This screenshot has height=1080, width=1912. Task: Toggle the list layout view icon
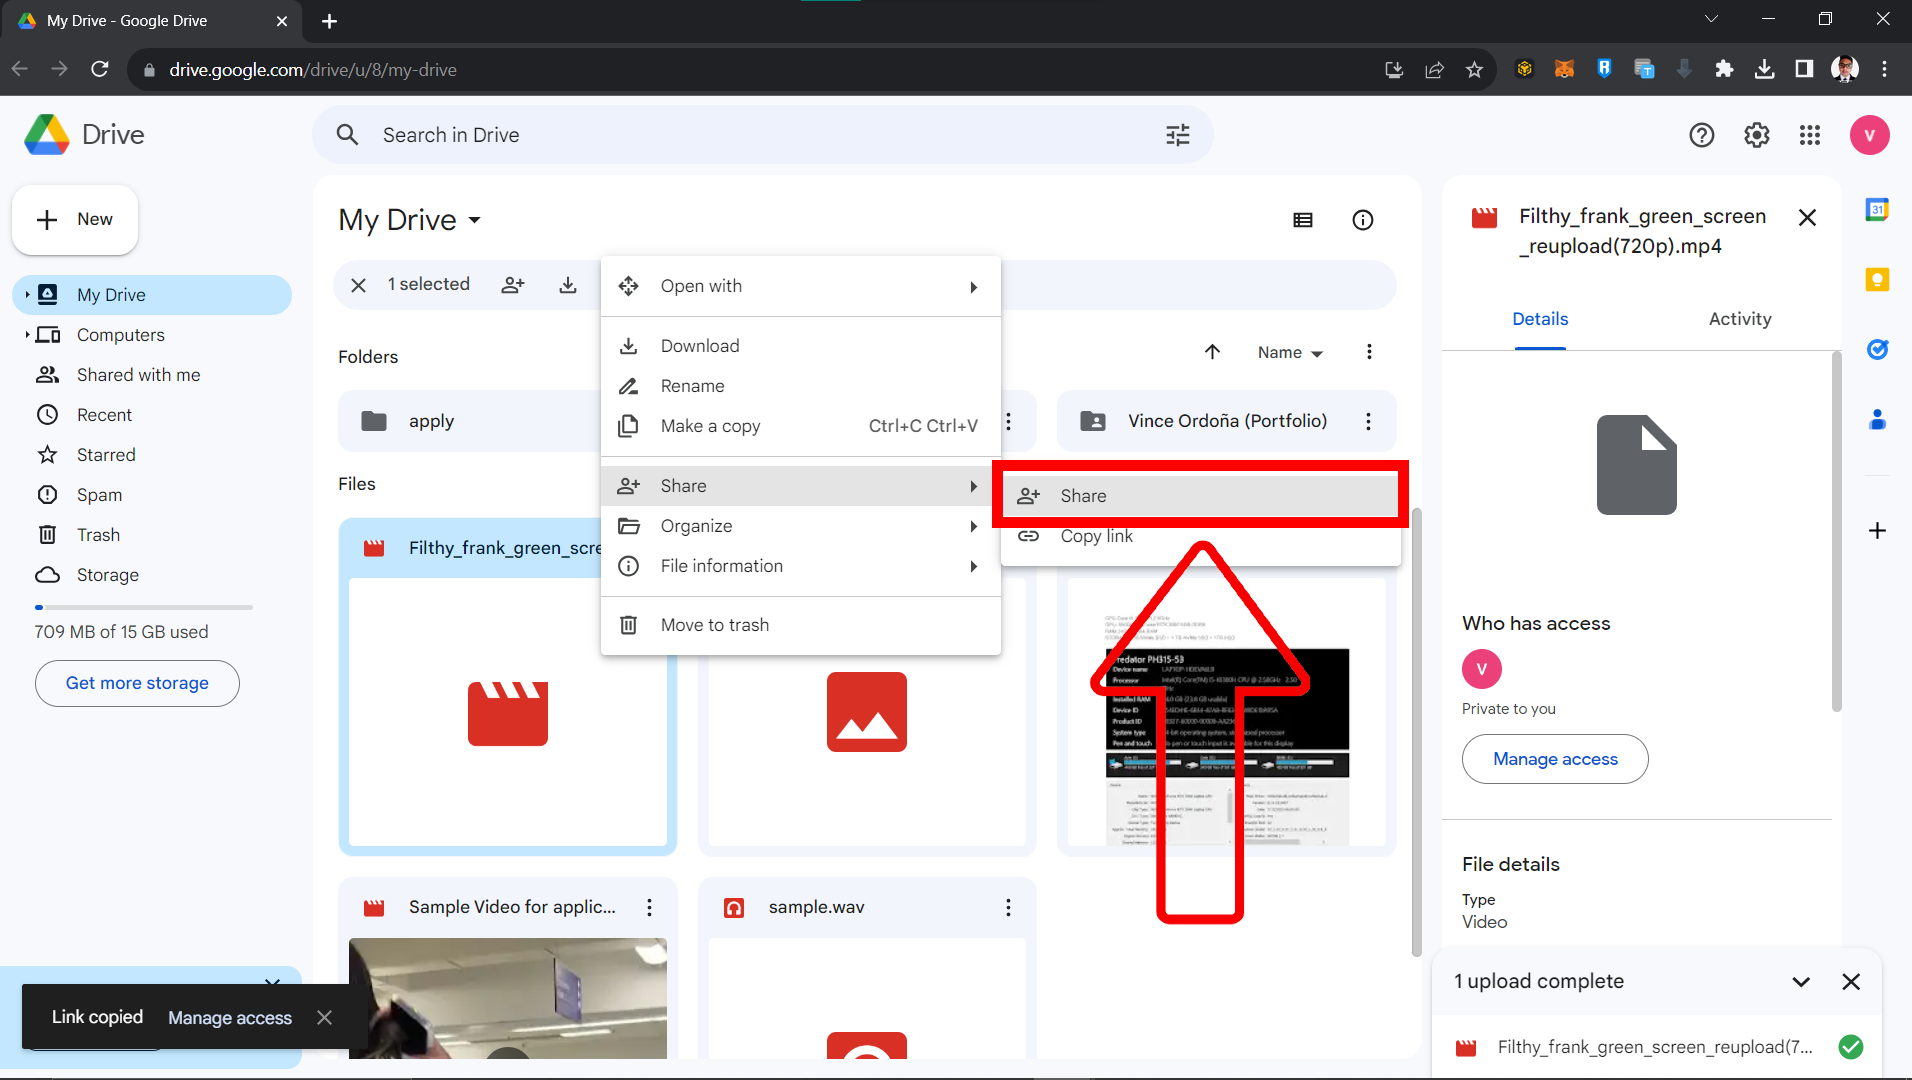[1302, 219]
